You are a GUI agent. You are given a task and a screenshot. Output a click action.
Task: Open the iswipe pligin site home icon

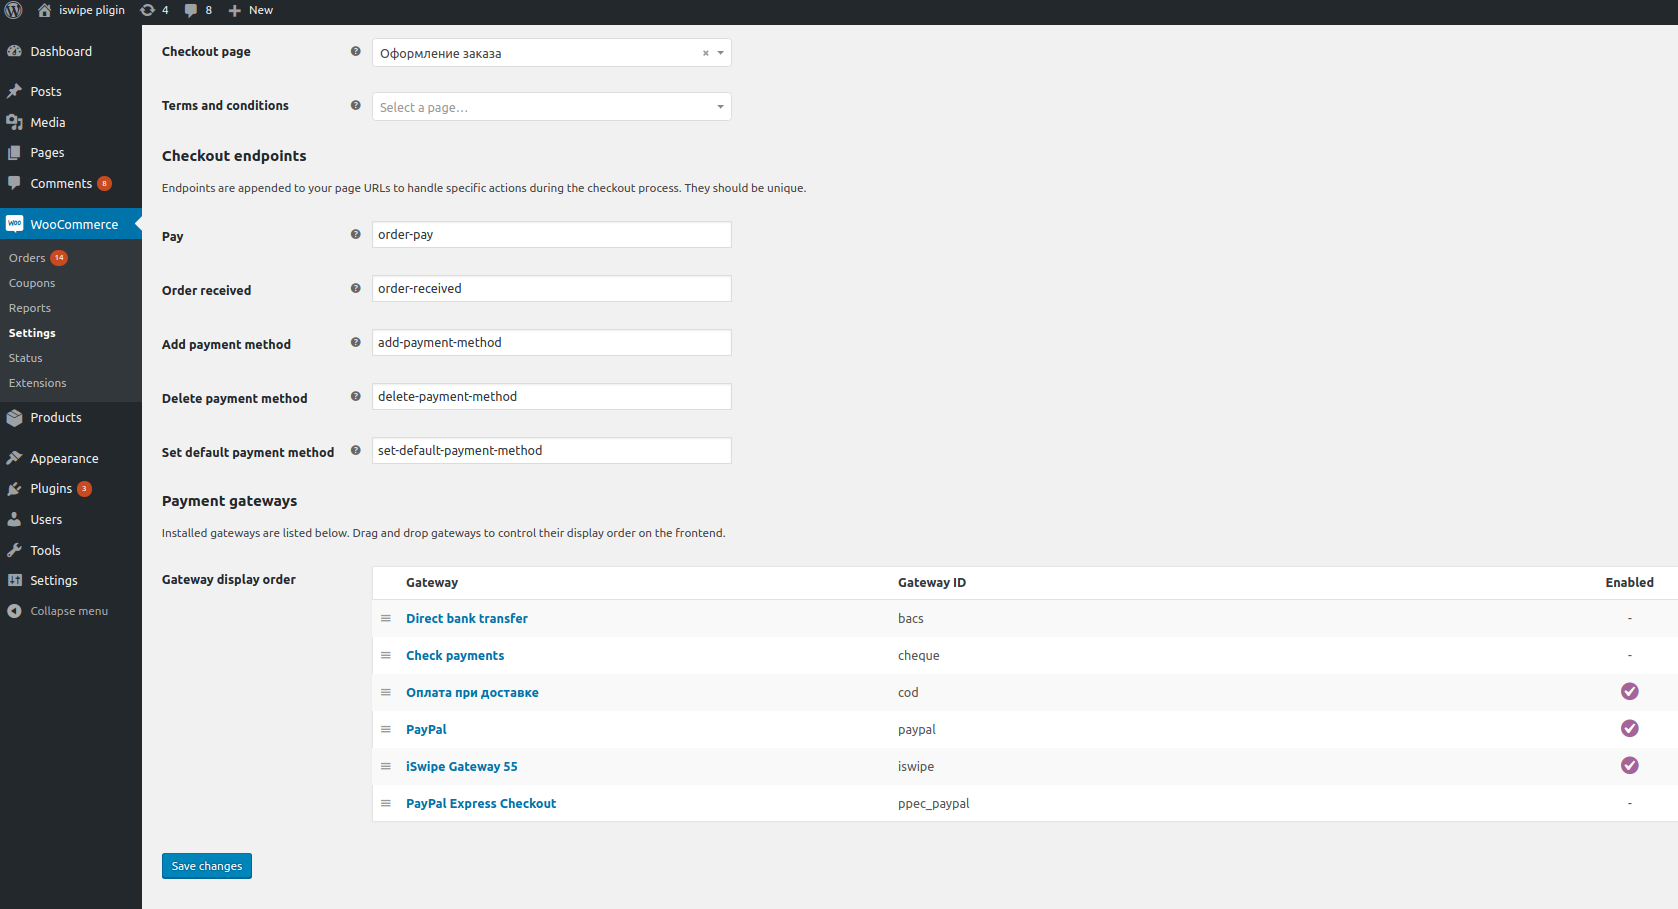(x=44, y=10)
